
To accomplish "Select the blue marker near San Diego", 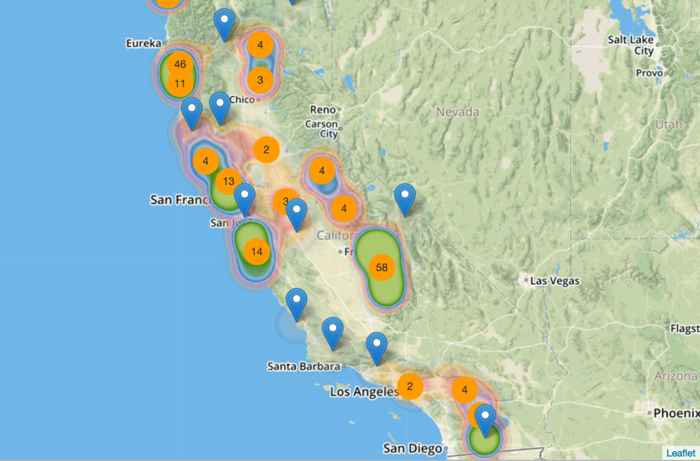I will [x=485, y=419].
